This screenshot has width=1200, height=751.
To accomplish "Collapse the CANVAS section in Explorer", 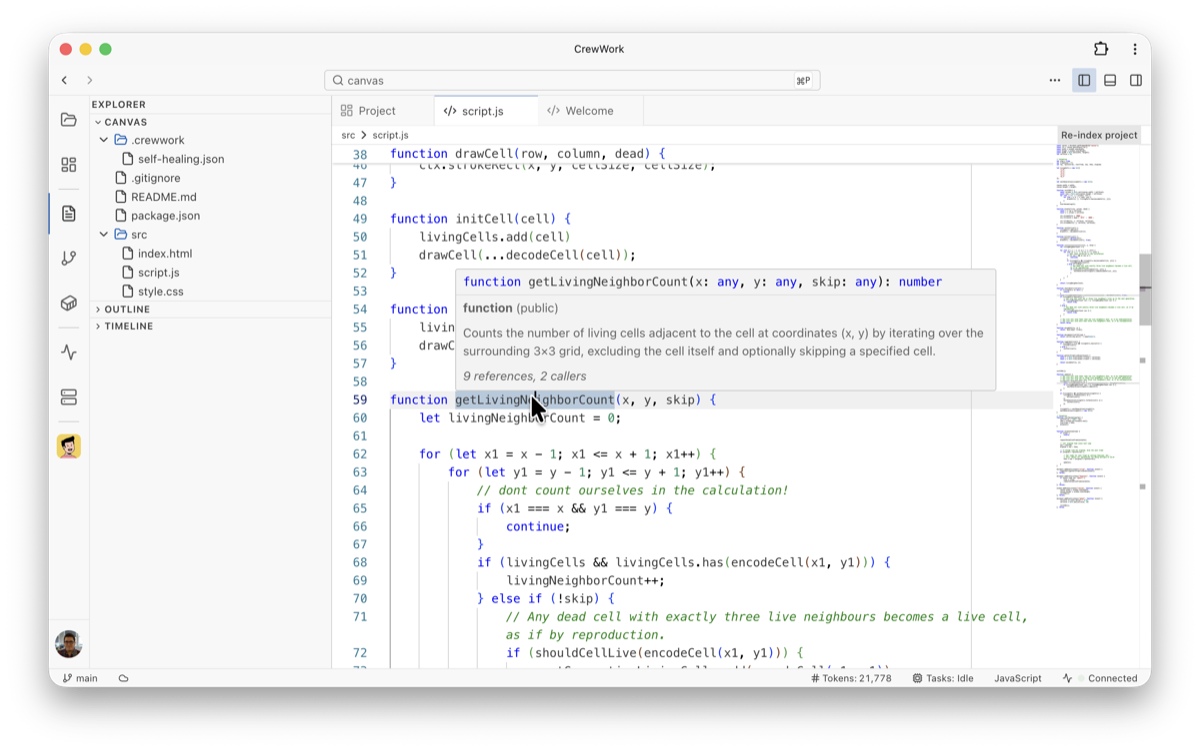I will [98, 122].
